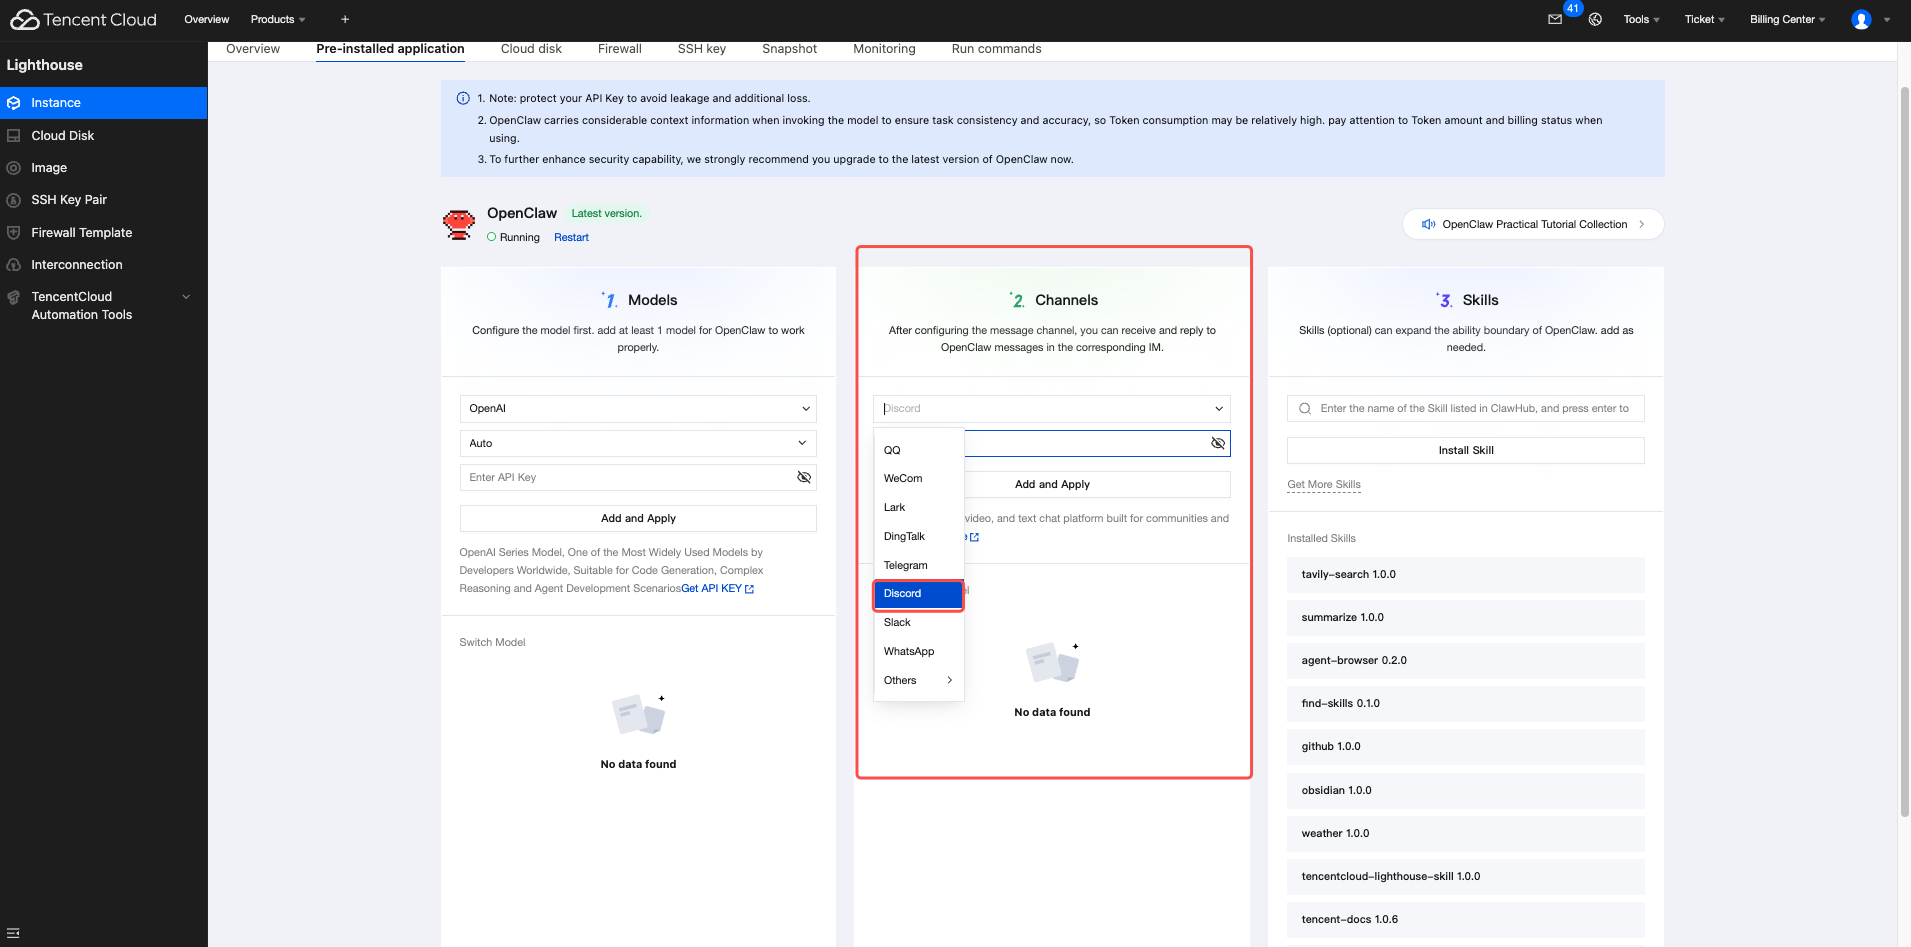The image size is (1911, 947).
Task: Toggle API Key visibility in Models panel
Action: [x=803, y=478]
